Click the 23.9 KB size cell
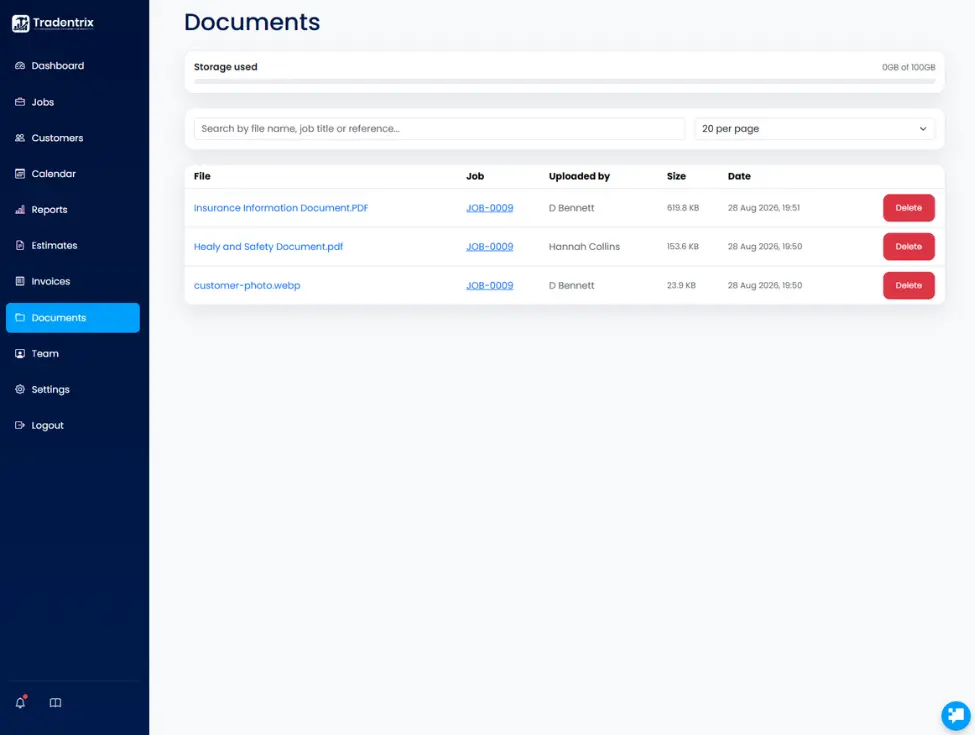The width and height of the screenshot is (975, 735). (681, 285)
